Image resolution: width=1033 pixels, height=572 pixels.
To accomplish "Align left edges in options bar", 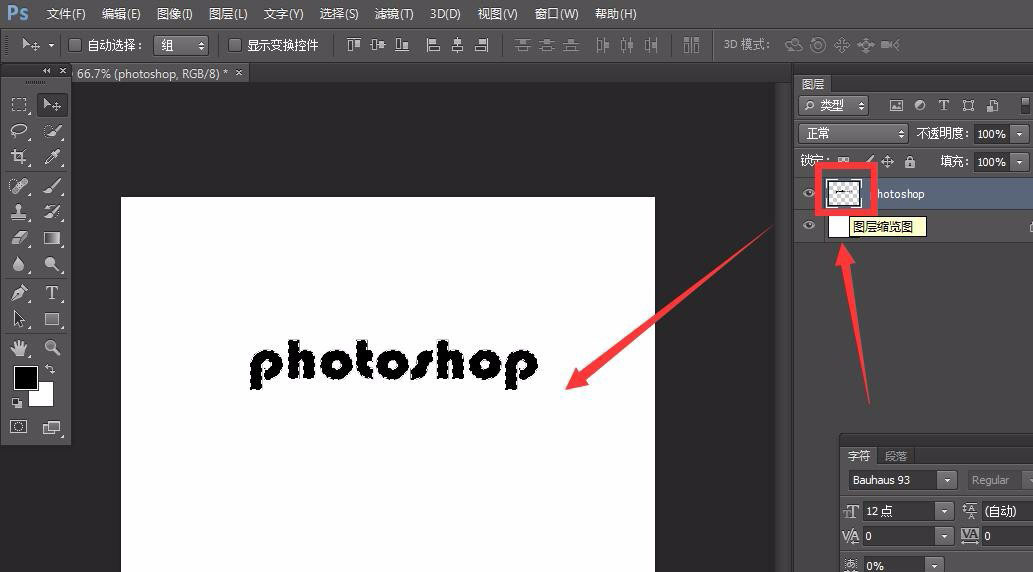I will (433, 45).
